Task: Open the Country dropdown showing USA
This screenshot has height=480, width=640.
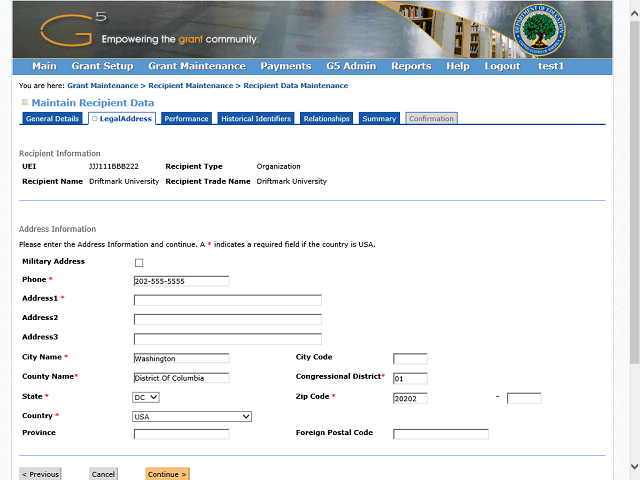Action: [192, 416]
